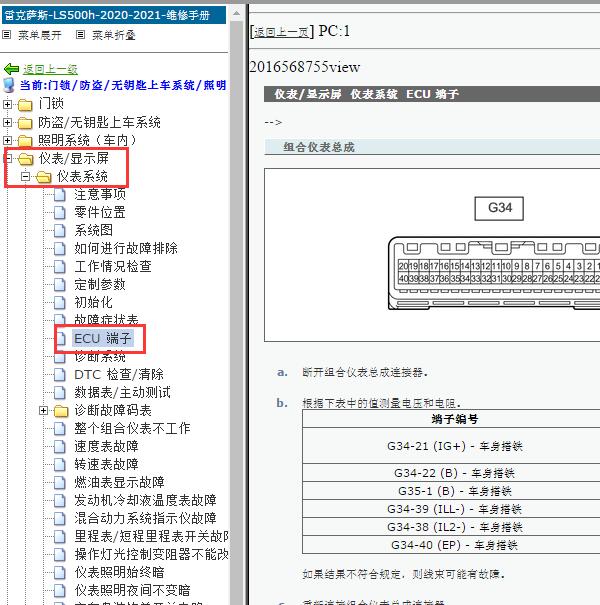Viewport: 600px width, 605px height.
Task: Click the G34 connector diagram
Action: tap(494, 273)
